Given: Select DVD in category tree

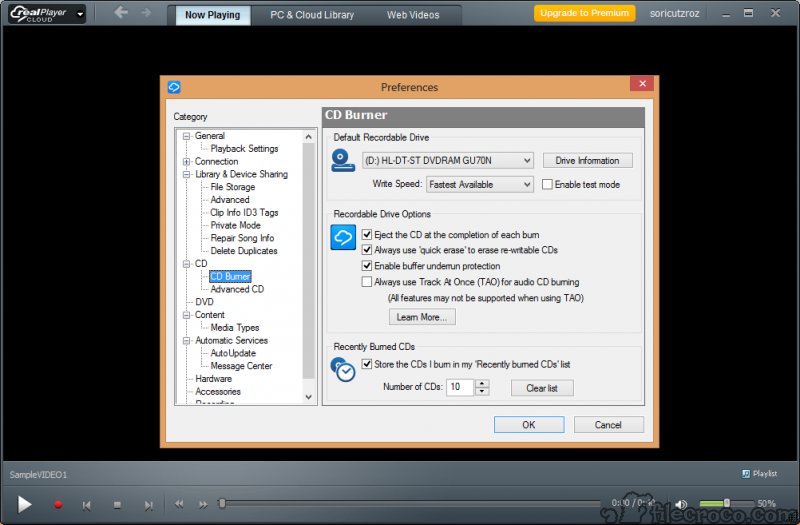Looking at the screenshot, I should point(204,302).
